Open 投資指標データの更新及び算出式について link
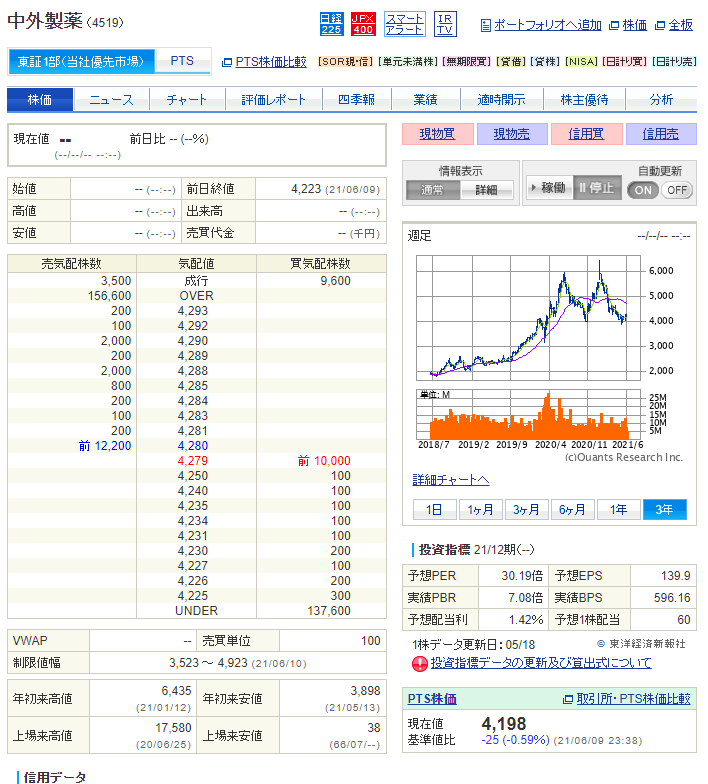 tap(541, 663)
